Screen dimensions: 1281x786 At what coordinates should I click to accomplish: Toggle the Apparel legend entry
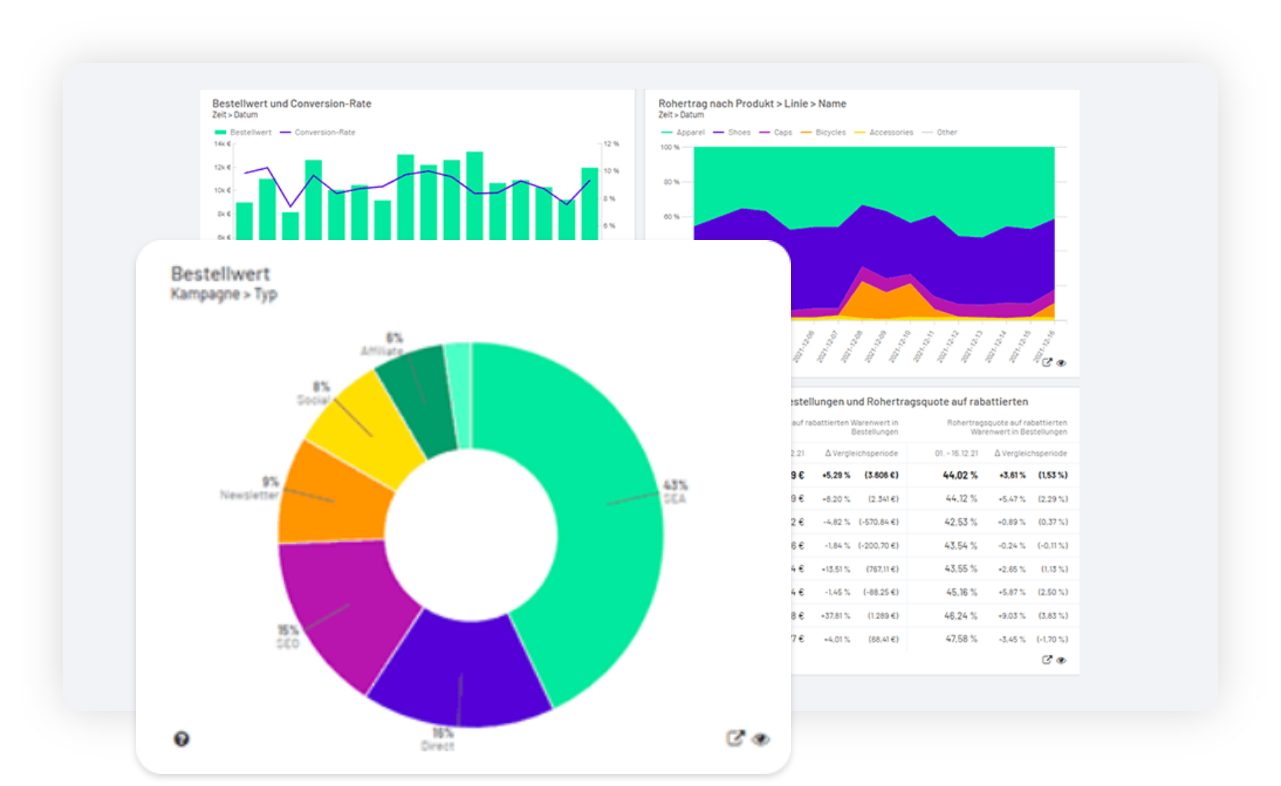coord(683,132)
